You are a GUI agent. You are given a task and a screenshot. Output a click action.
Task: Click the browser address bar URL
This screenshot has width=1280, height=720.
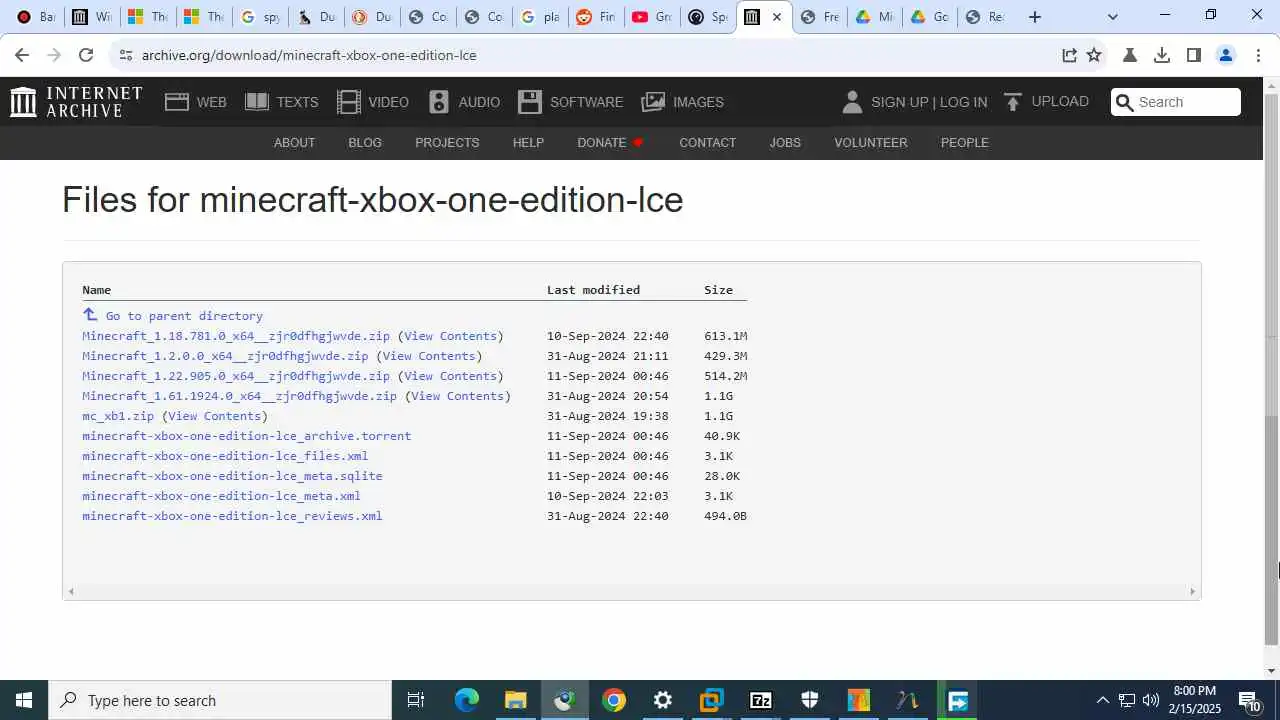pyautogui.click(x=309, y=55)
